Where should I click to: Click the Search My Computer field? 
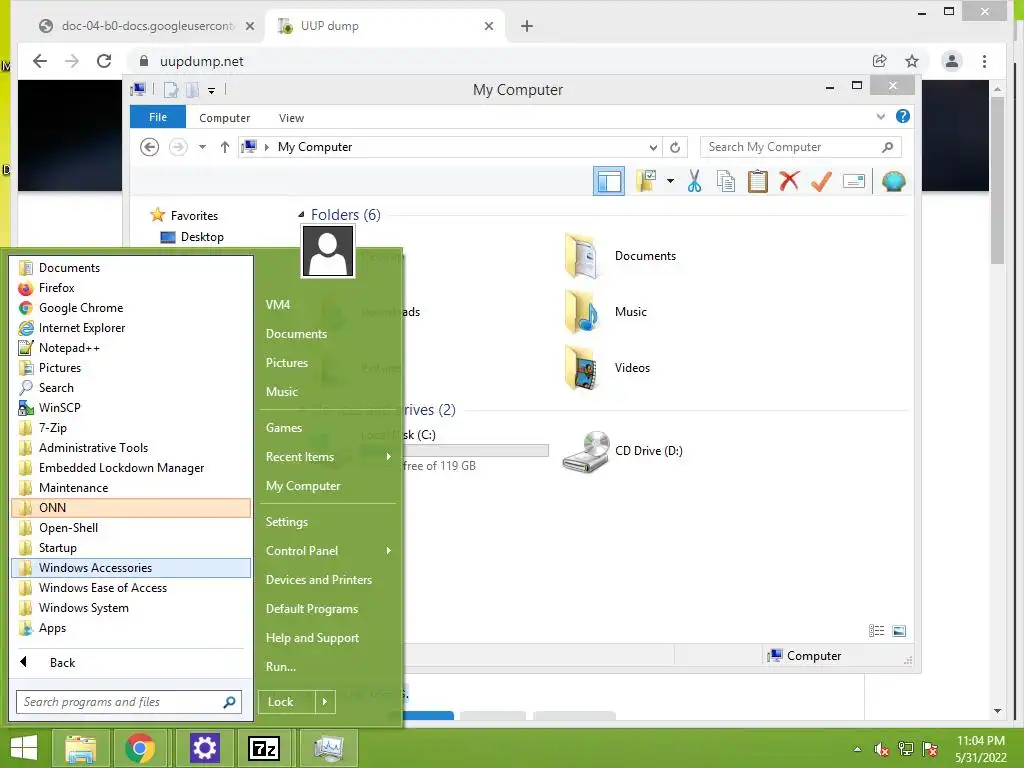pyautogui.click(x=801, y=147)
